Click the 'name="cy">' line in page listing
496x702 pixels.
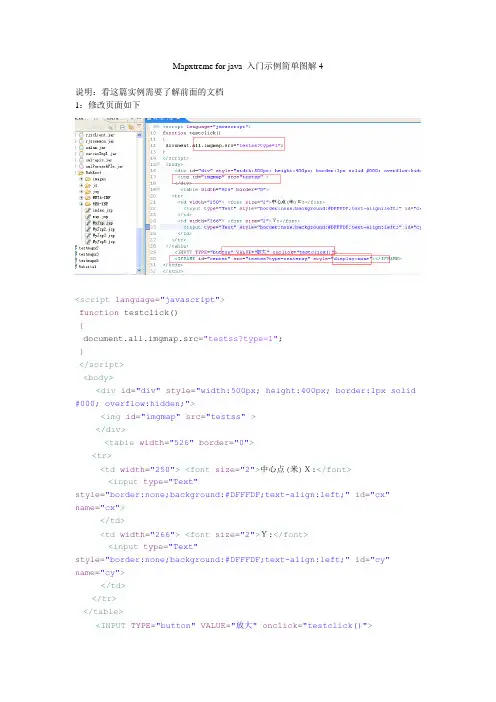coord(100,573)
